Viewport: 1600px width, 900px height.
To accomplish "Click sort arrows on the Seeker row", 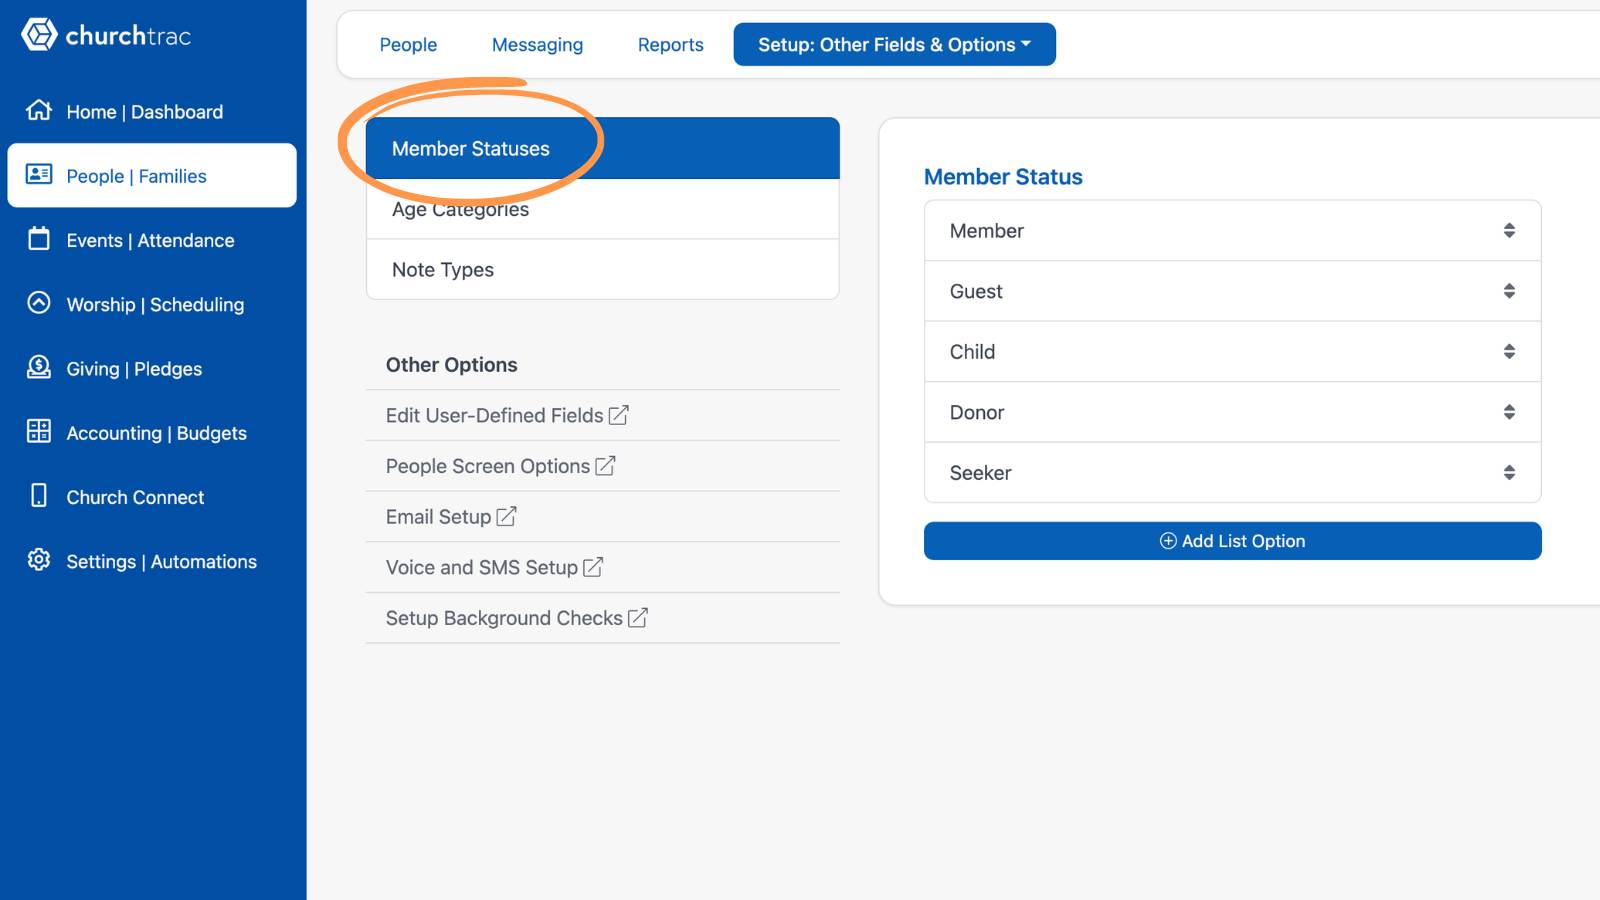I will (x=1509, y=473).
